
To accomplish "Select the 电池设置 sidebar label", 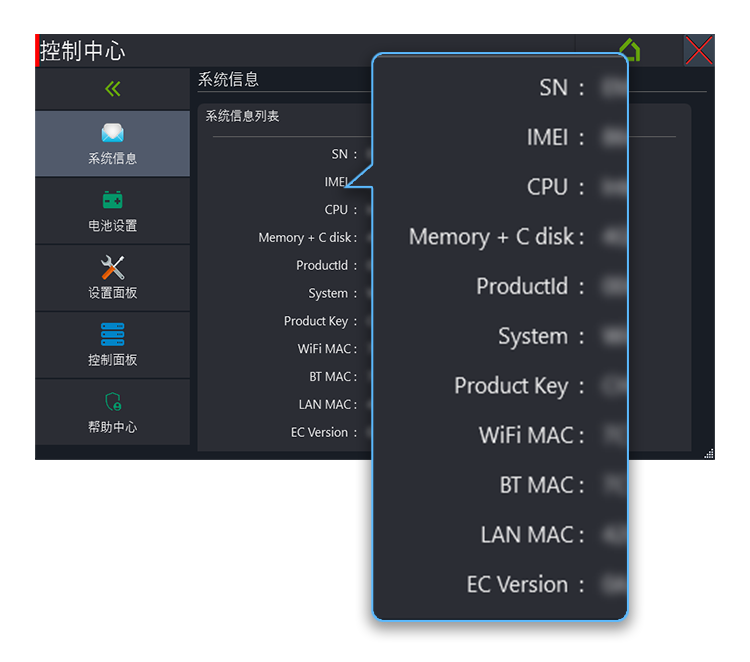I will pos(112,225).
